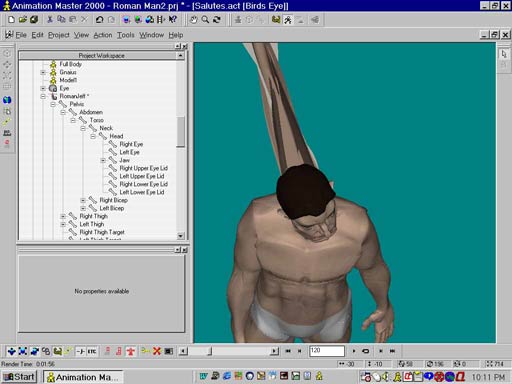
Task: Click the Cut scissors icon
Action: 50,20
